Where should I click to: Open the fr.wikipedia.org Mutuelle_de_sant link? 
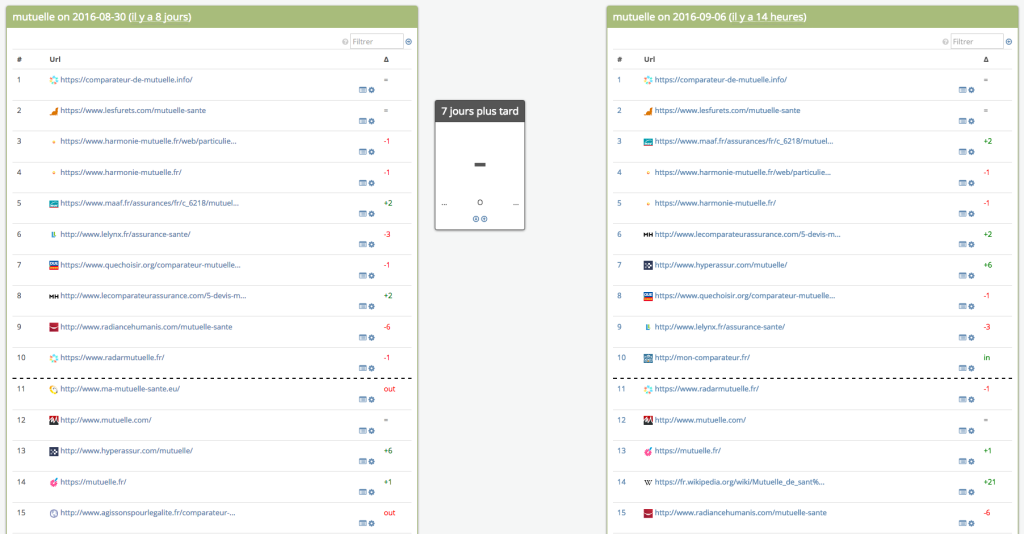[x=739, y=482]
